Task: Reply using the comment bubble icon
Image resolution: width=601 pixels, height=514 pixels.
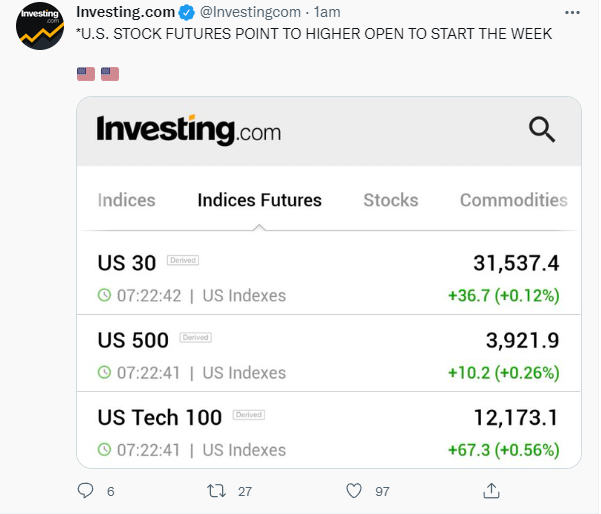Action: 85,490
